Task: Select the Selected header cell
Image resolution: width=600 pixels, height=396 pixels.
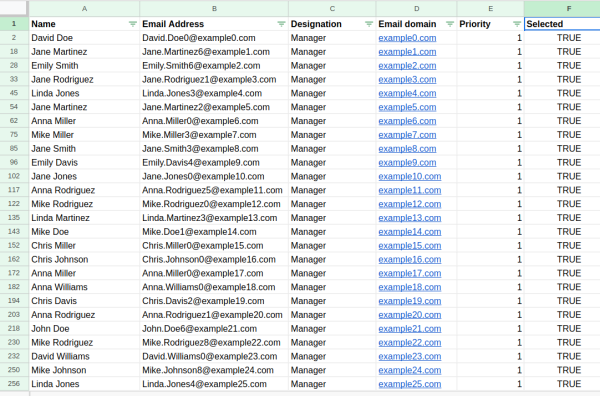Action: [x=562, y=24]
